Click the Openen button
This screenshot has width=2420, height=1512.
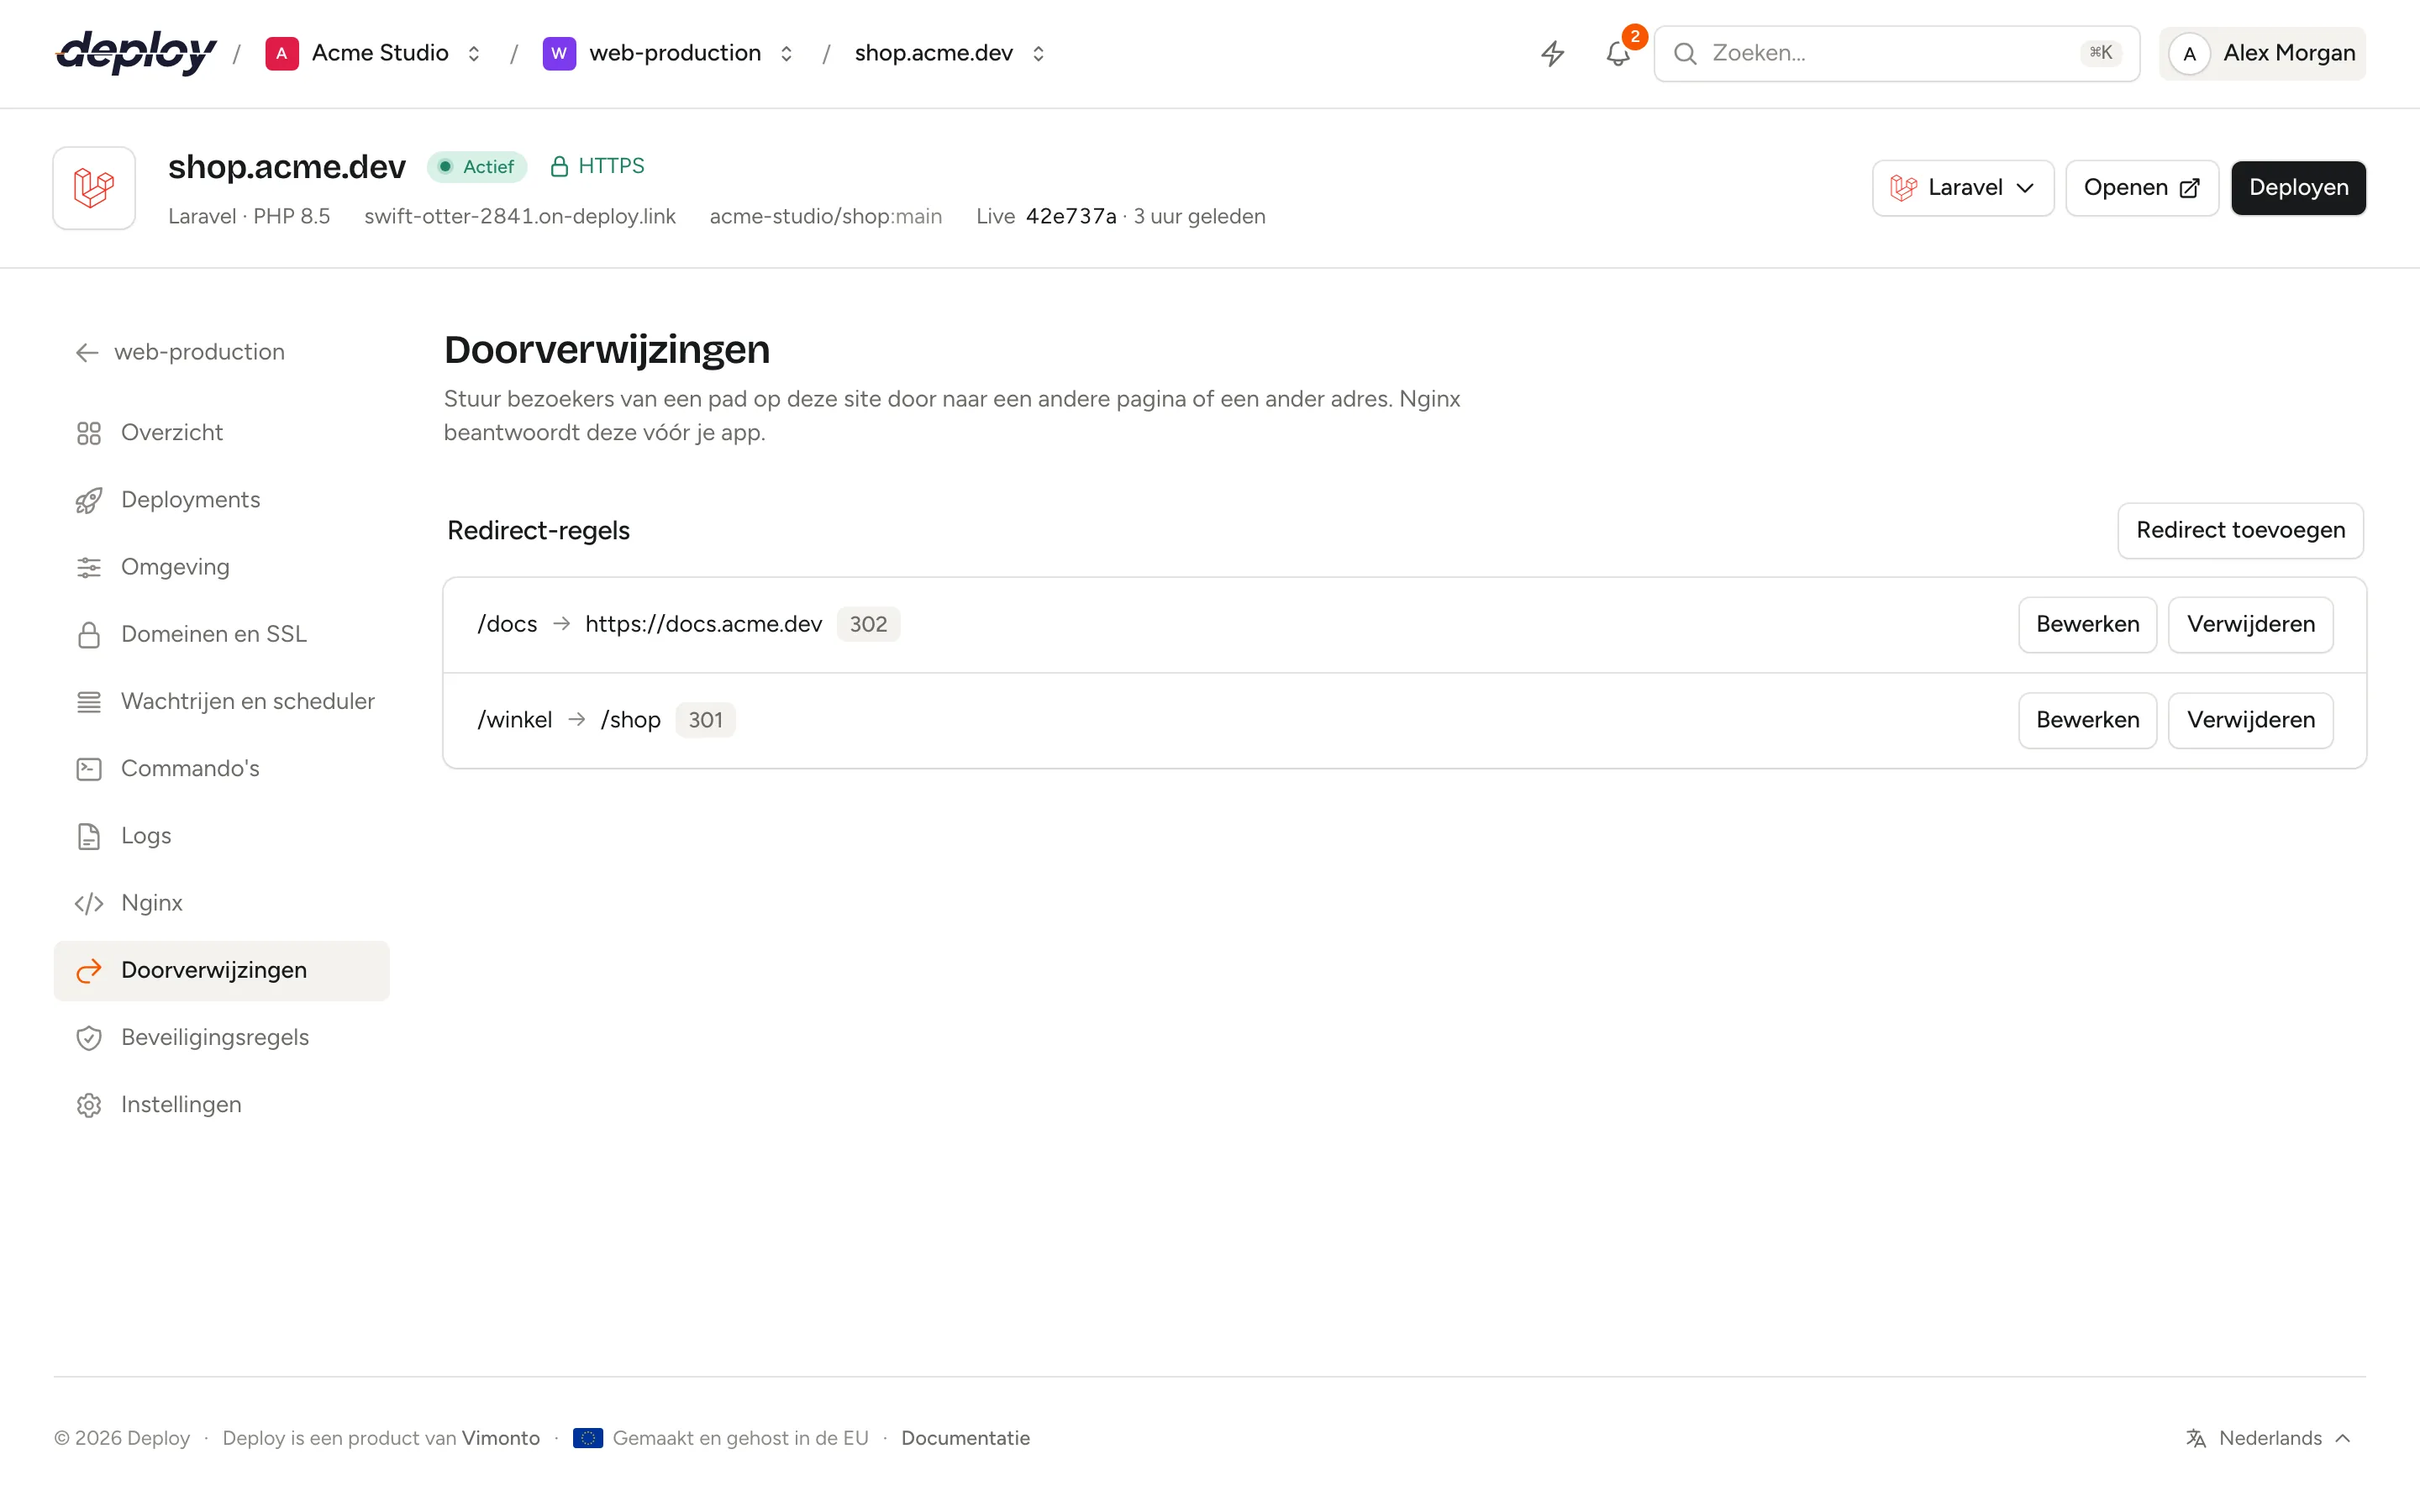[x=2142, y=188]
